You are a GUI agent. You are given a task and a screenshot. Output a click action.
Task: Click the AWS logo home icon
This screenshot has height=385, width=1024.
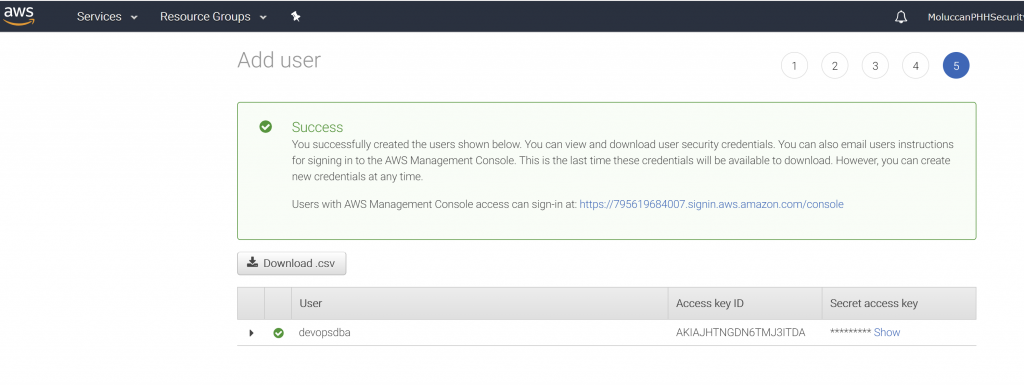coord(18,16)
